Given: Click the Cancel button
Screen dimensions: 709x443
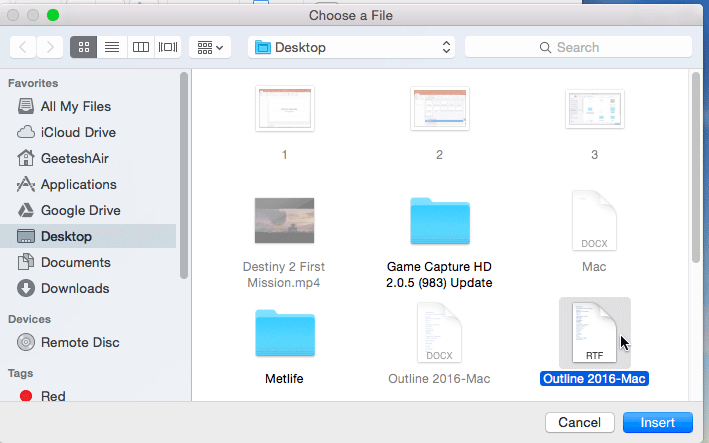Looking at the screenshot, I should pyautogui.click(x=580, y=423).
